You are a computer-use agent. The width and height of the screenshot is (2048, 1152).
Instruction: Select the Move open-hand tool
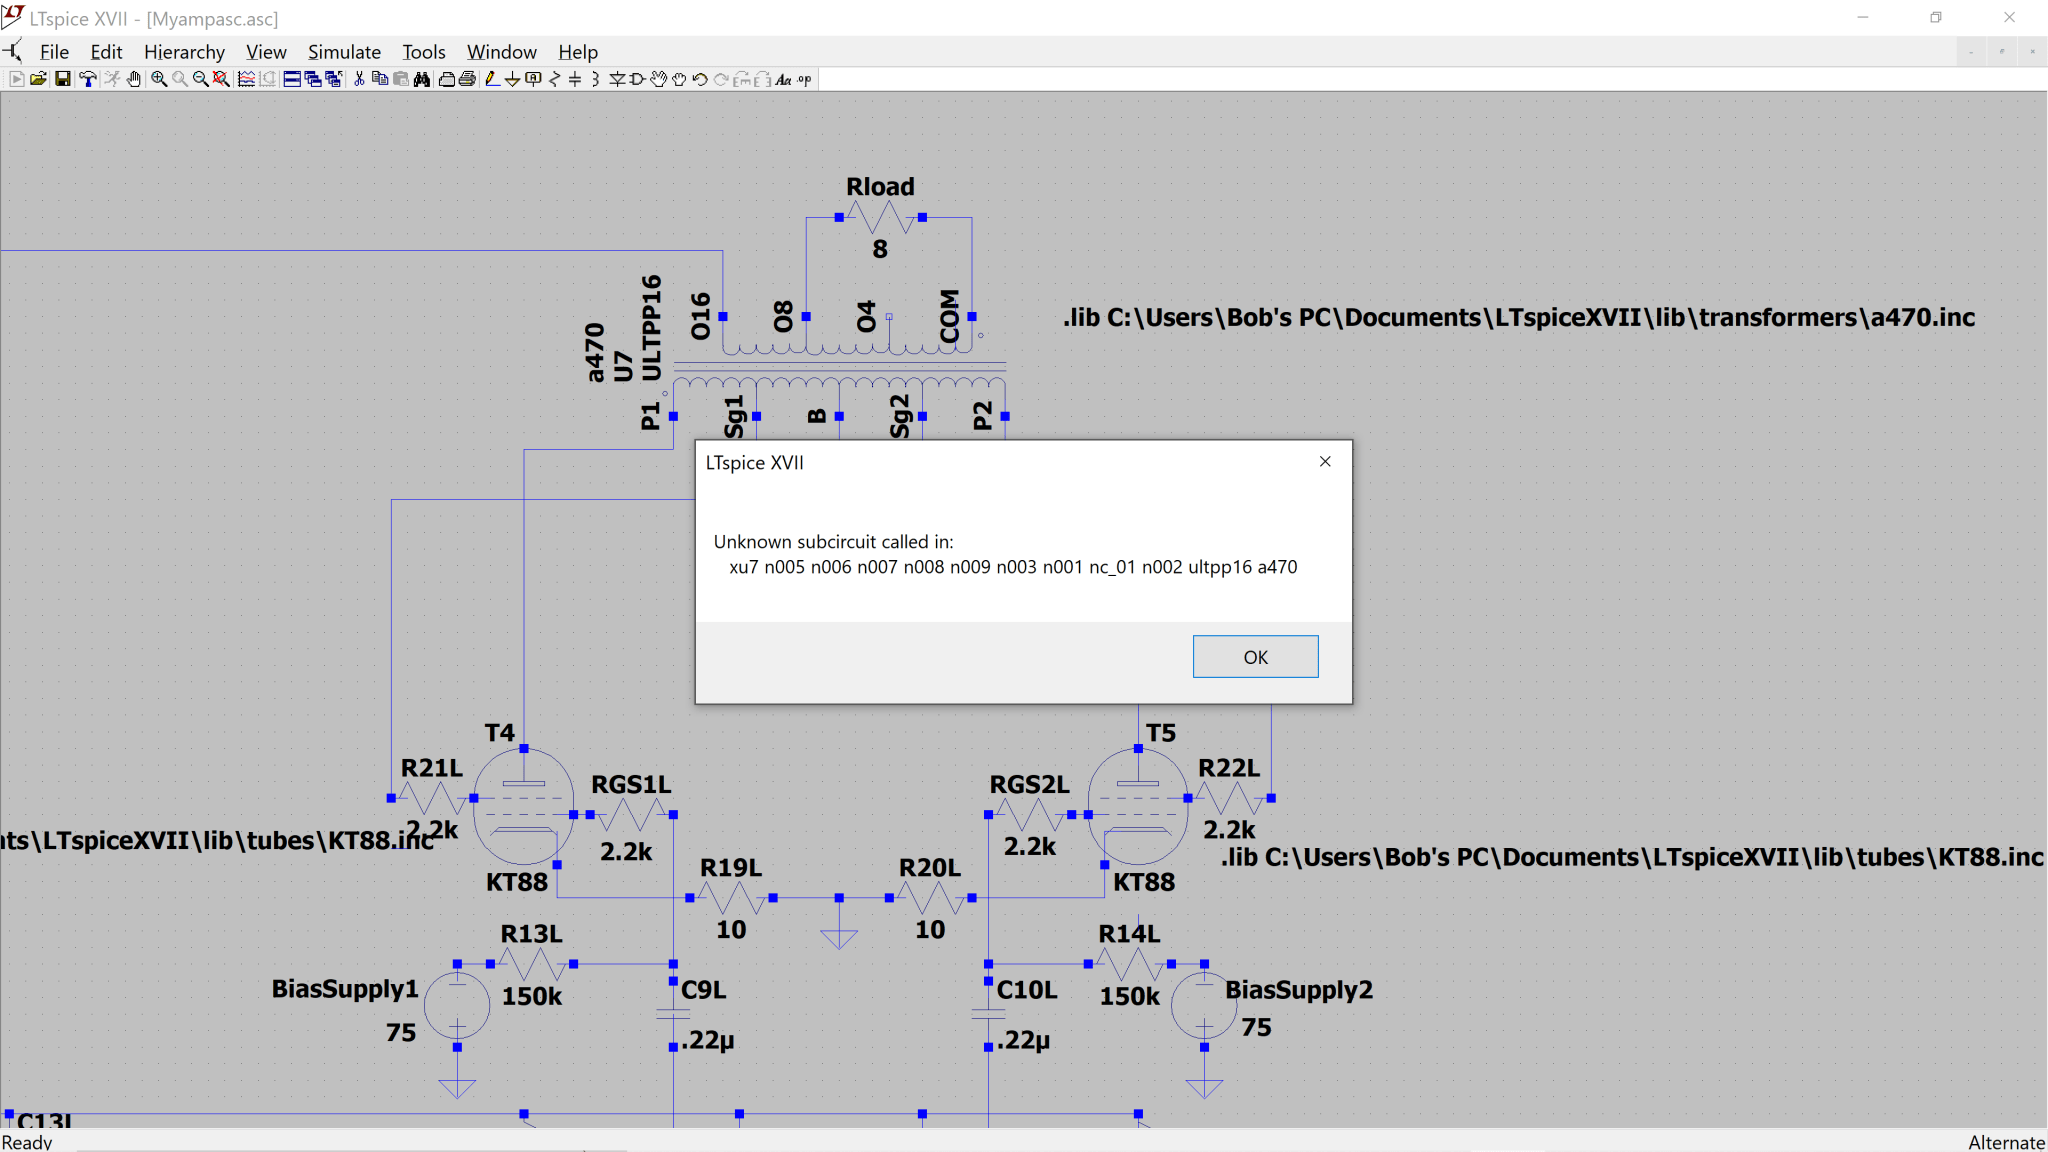(x=658, y=79)
